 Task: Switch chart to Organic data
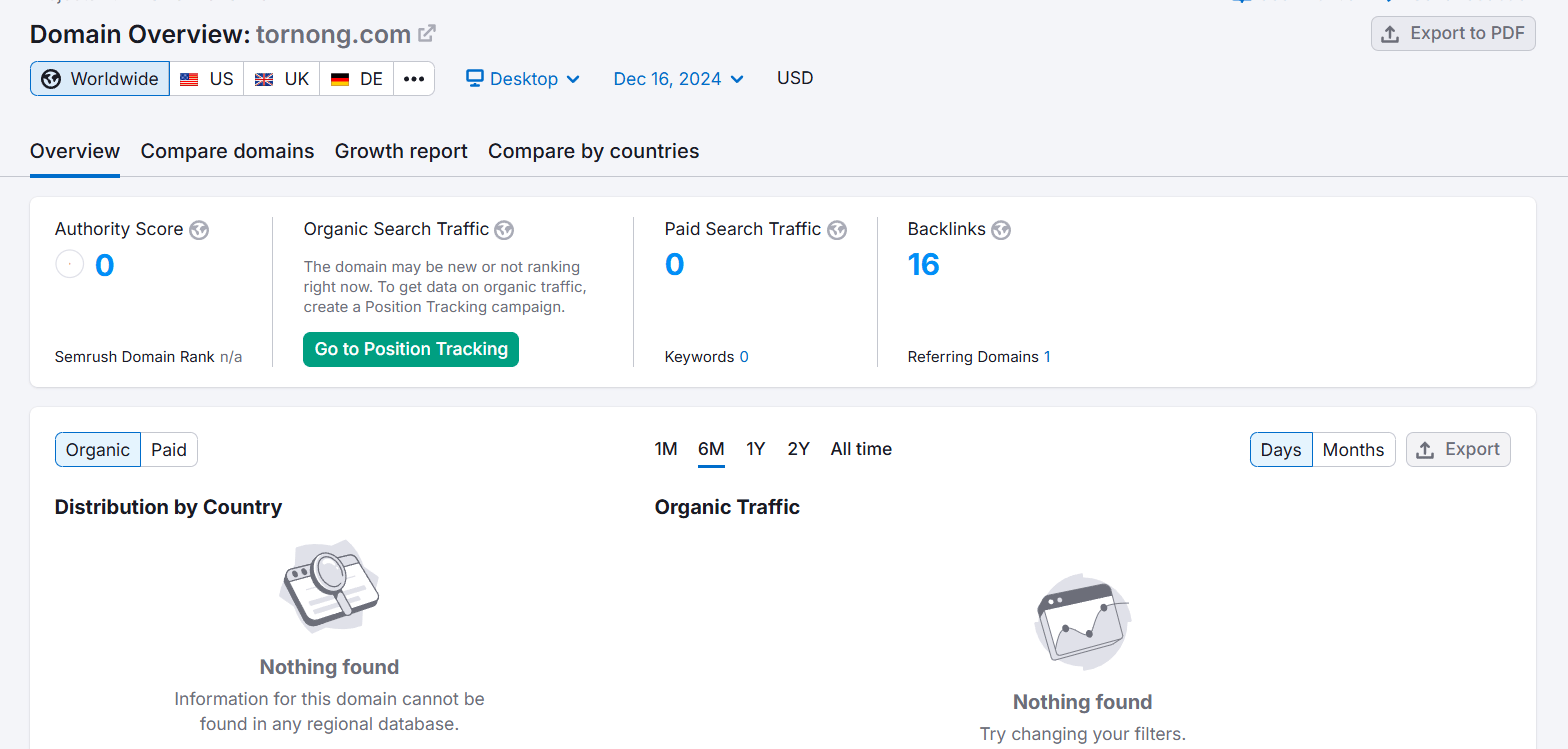tap(98, 450)
